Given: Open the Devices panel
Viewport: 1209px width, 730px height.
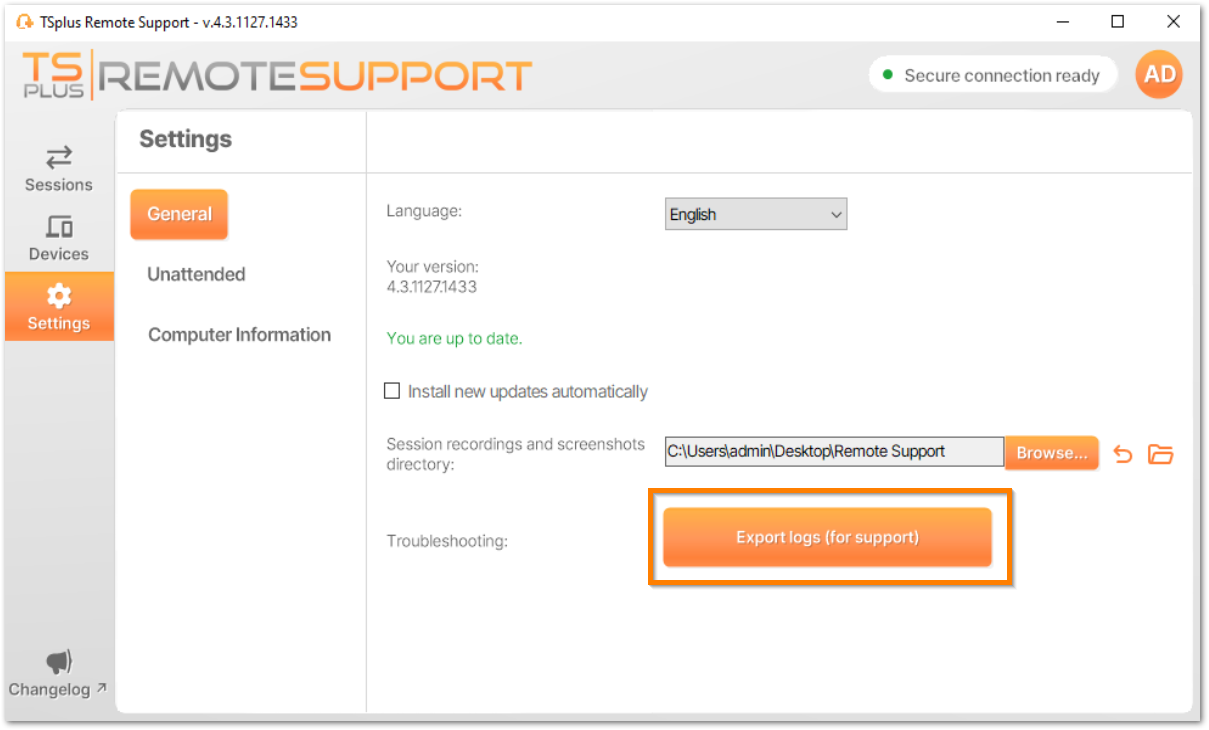Looking at the screenshot, I should (x=58, y=237).
